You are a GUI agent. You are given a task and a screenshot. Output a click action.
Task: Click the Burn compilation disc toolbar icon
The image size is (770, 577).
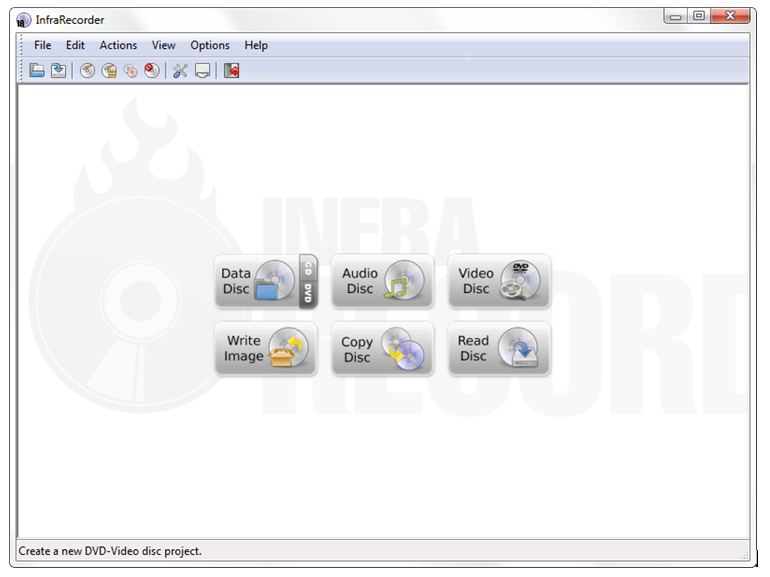point(87,71)
